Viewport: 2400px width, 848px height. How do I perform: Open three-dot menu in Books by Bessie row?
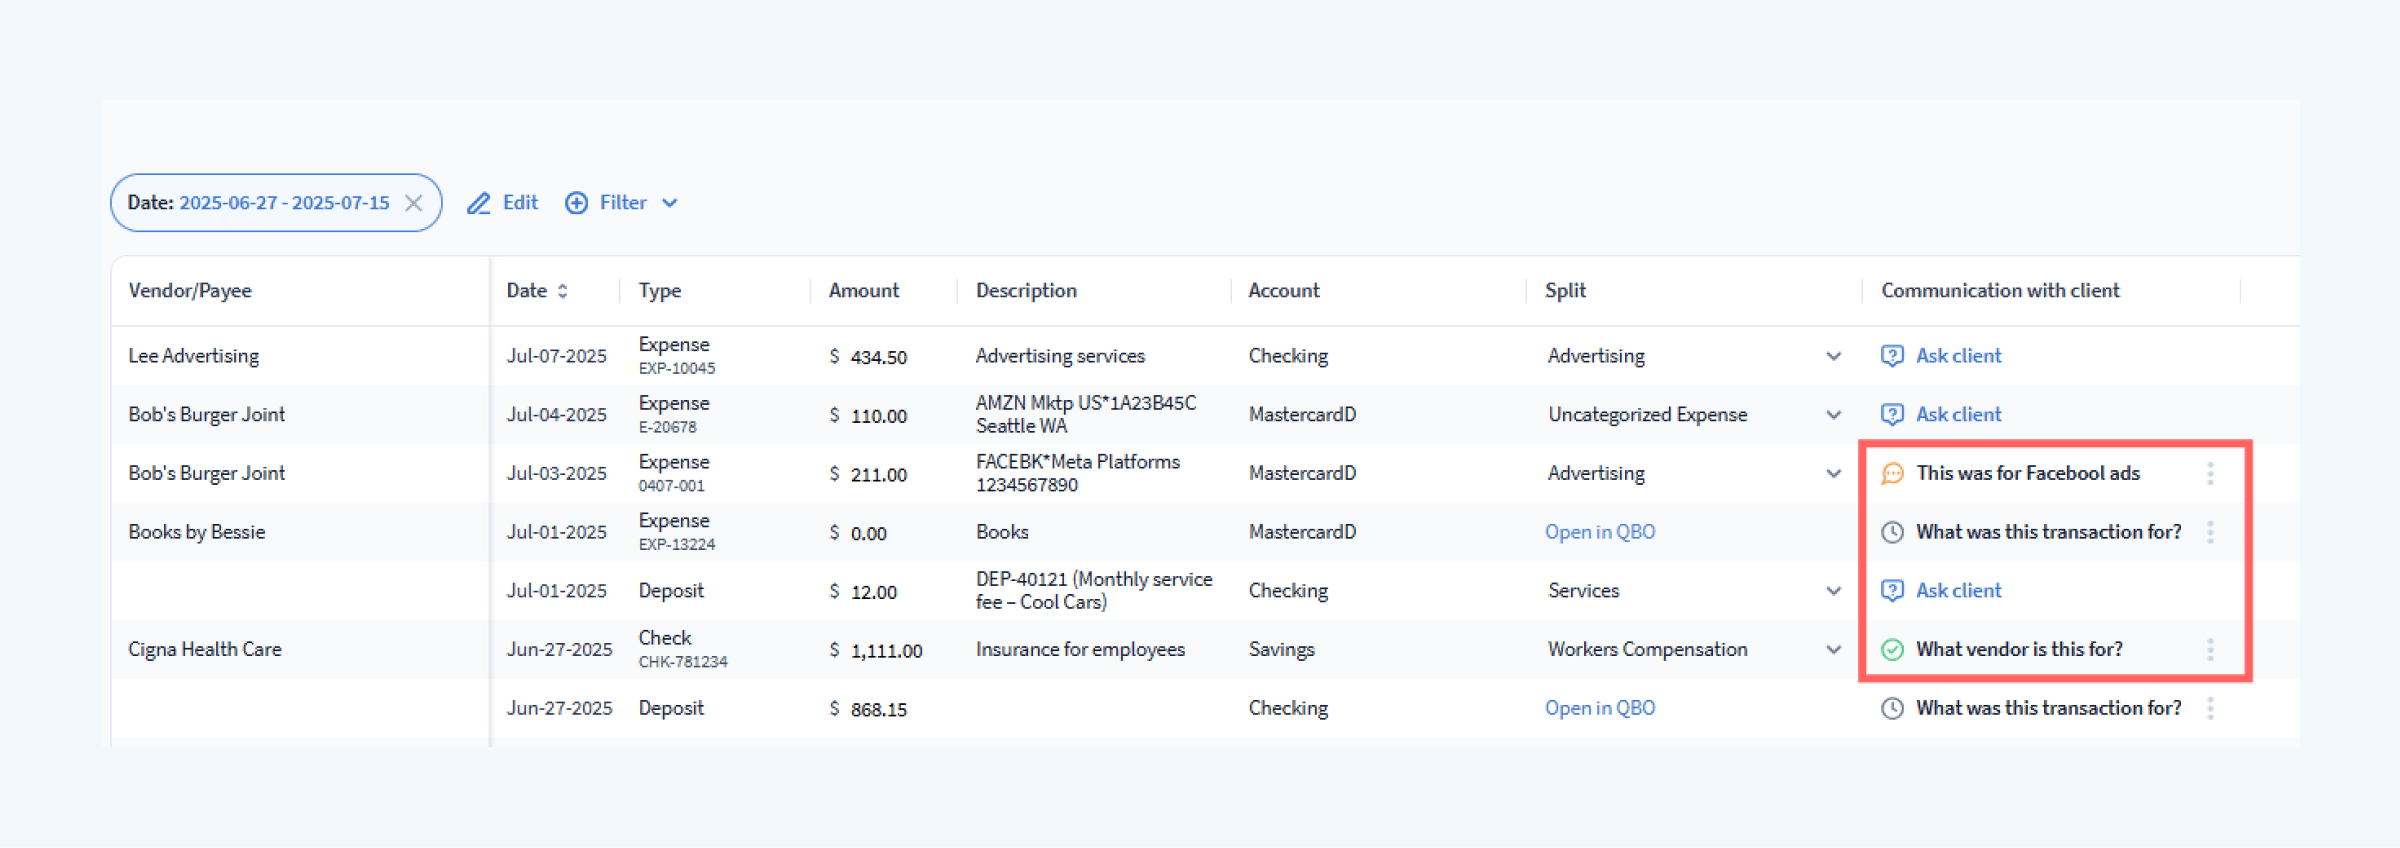2210,533
